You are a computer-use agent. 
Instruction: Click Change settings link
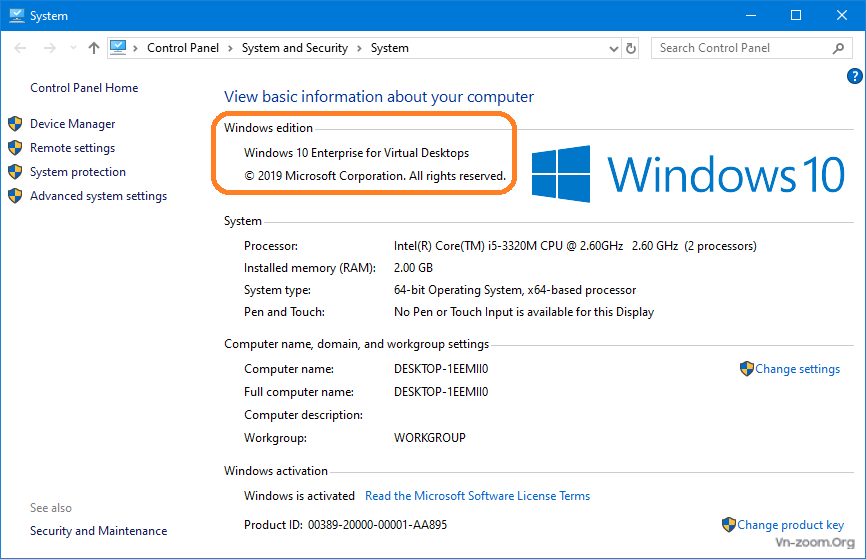pos(798,369)
